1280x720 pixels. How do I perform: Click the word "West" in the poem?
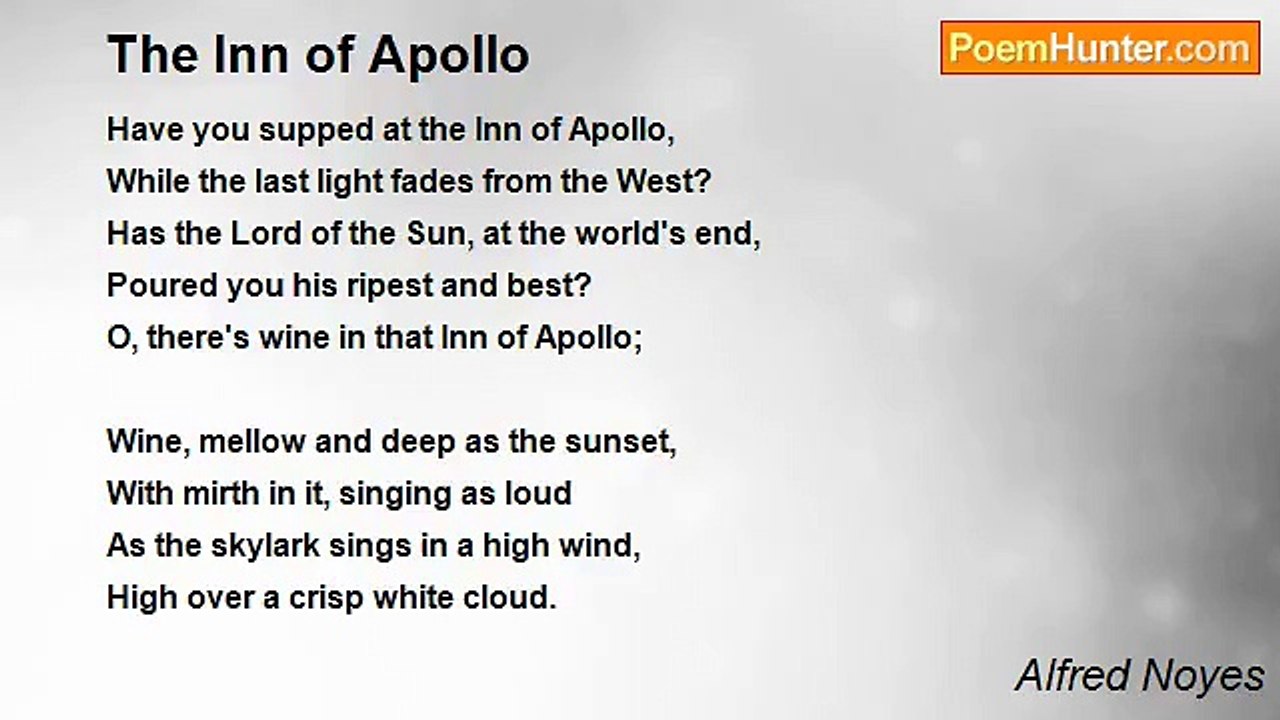(x=654, y=182)
